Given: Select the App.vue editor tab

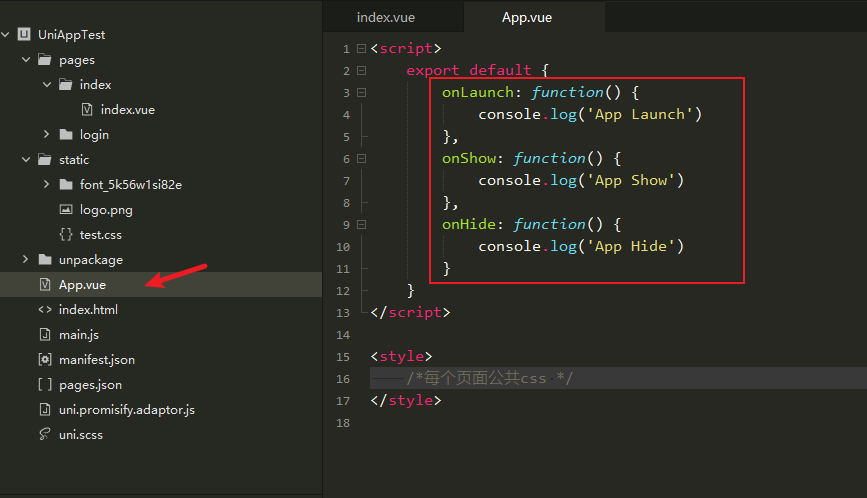Looking at the screenshot, I should (x=527, y=18).
